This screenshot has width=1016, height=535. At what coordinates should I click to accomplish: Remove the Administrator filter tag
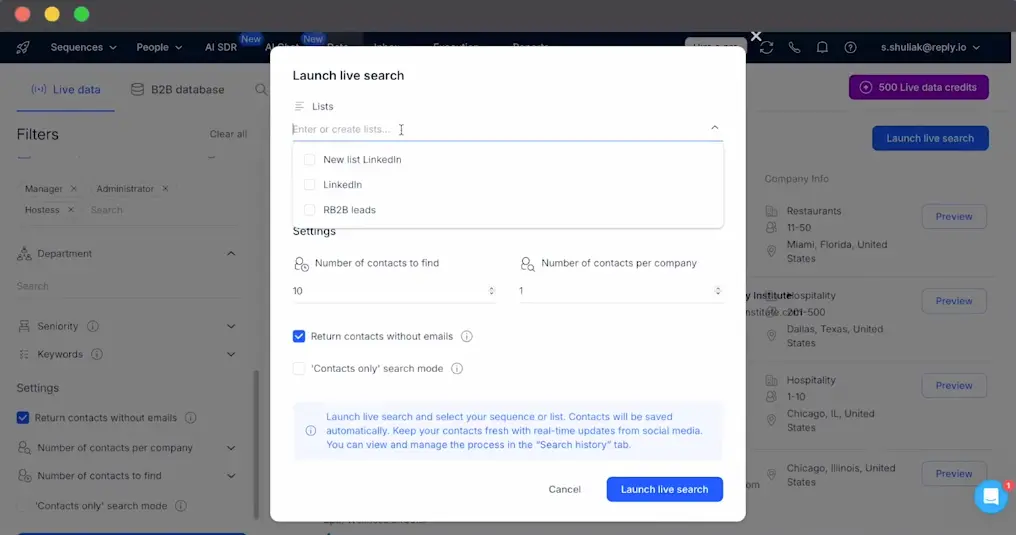[165, 188]
